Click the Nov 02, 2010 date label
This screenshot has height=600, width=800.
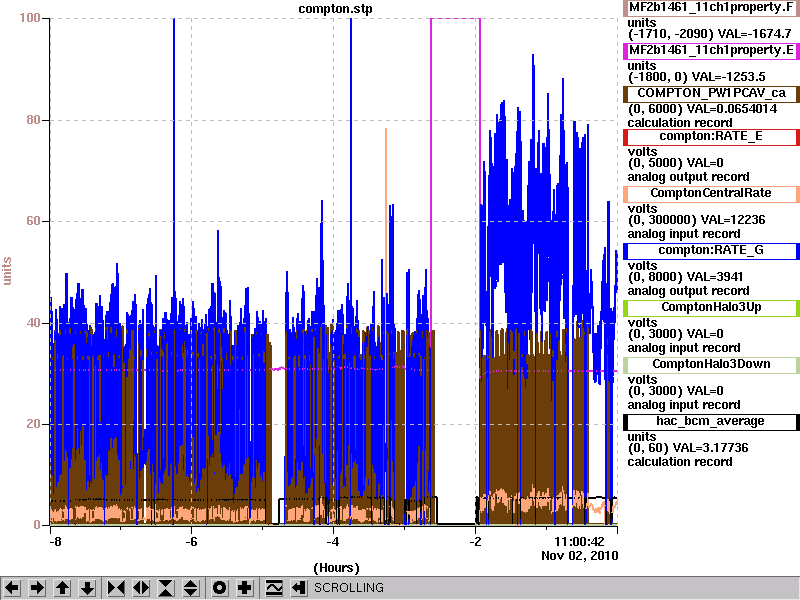click(580, 555)
